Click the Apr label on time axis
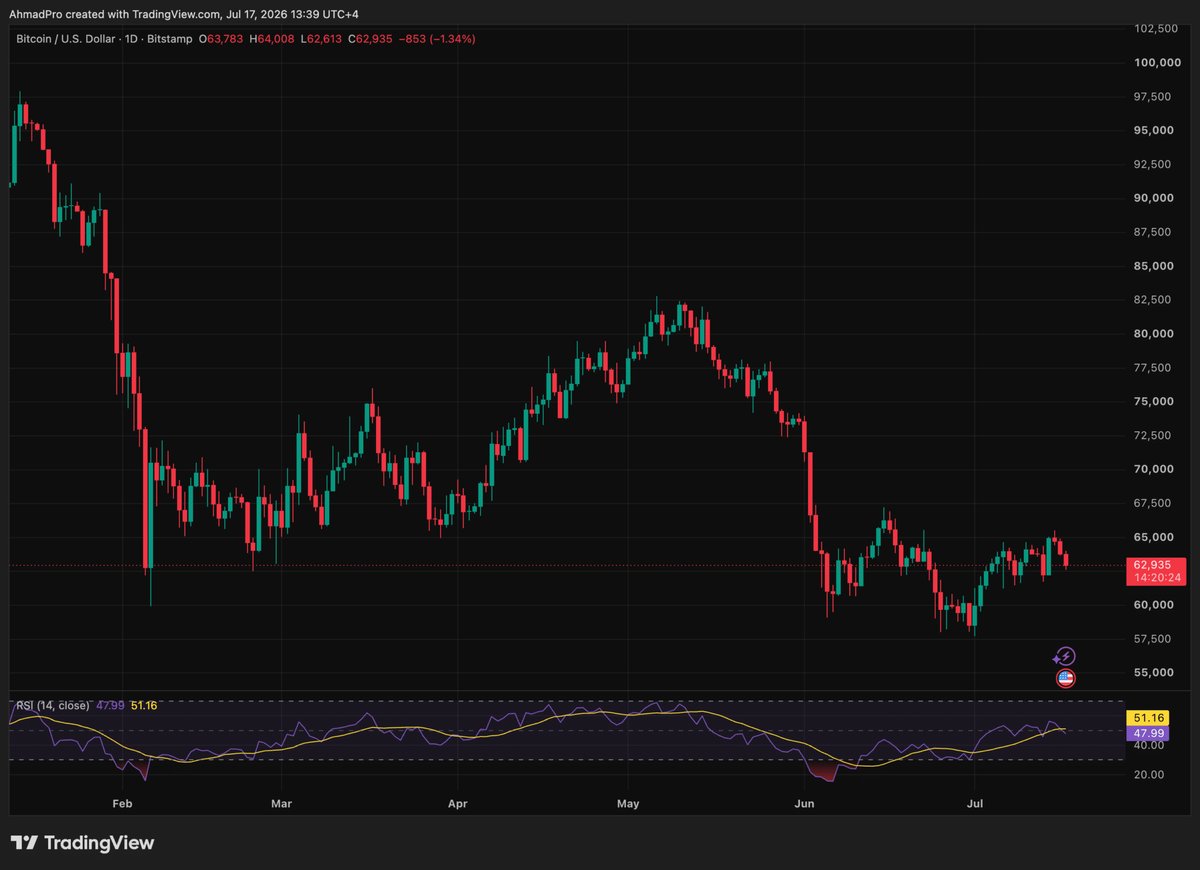The image size is (1200, 870). [458, 803]
